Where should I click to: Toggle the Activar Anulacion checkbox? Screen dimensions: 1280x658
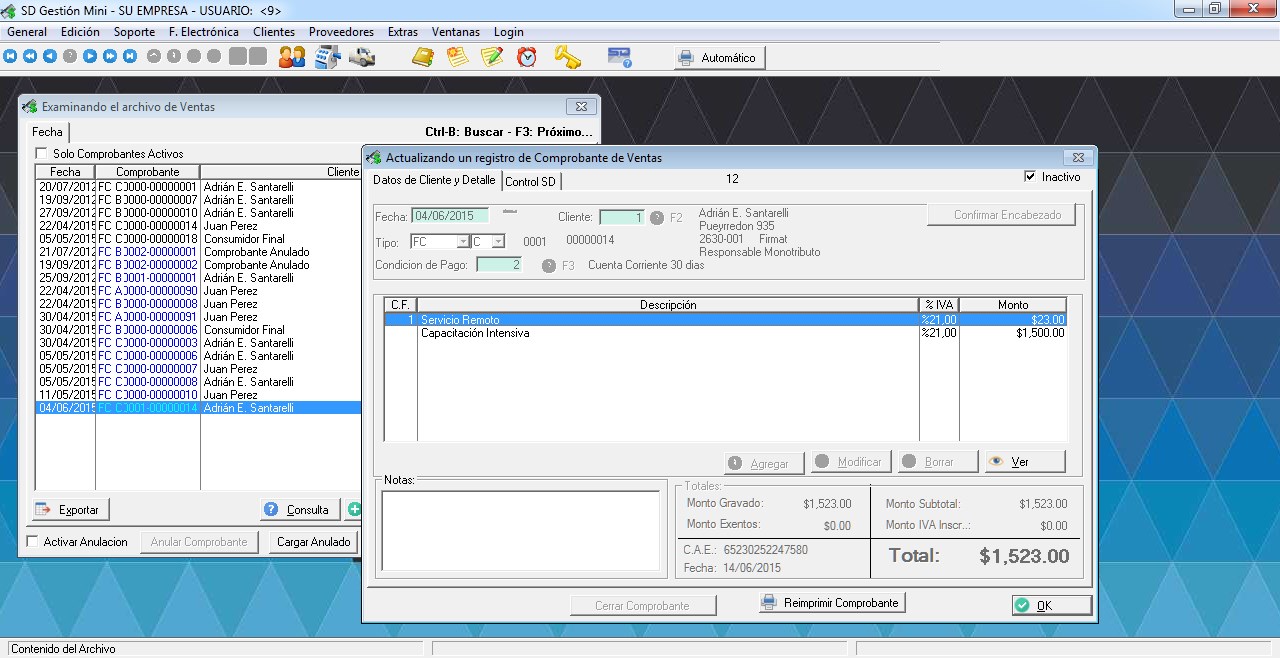coord(33,542)
